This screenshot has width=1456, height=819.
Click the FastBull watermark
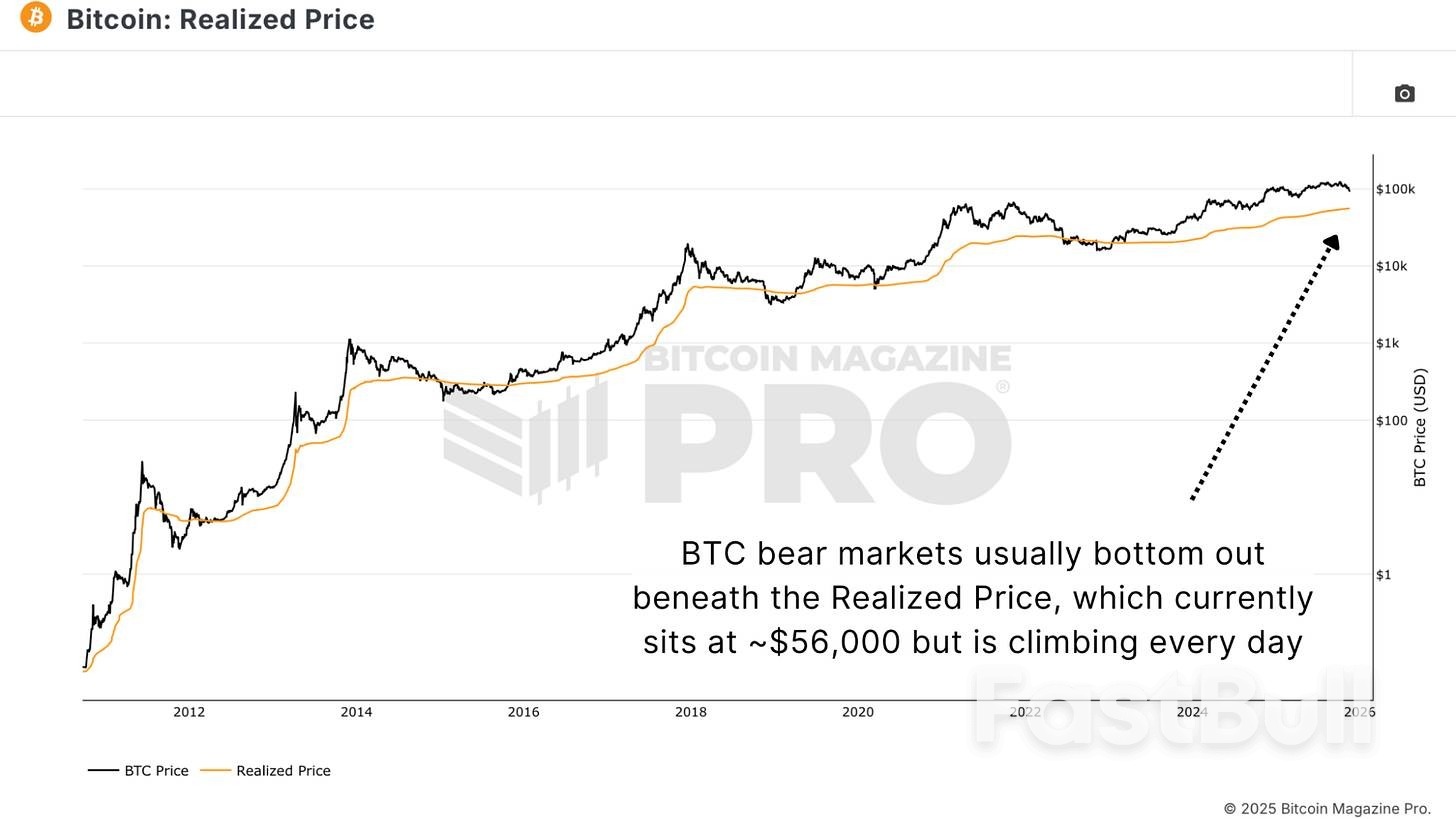tap(1172, 708)
